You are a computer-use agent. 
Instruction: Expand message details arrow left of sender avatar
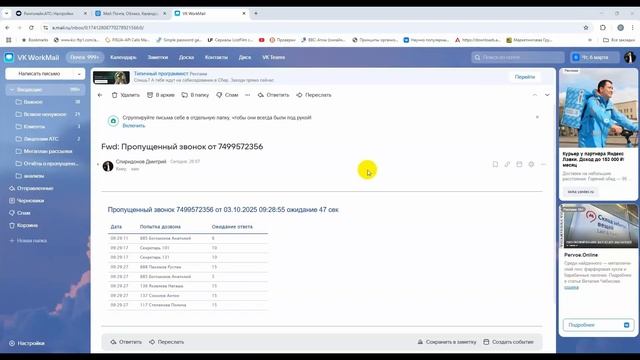98,165
